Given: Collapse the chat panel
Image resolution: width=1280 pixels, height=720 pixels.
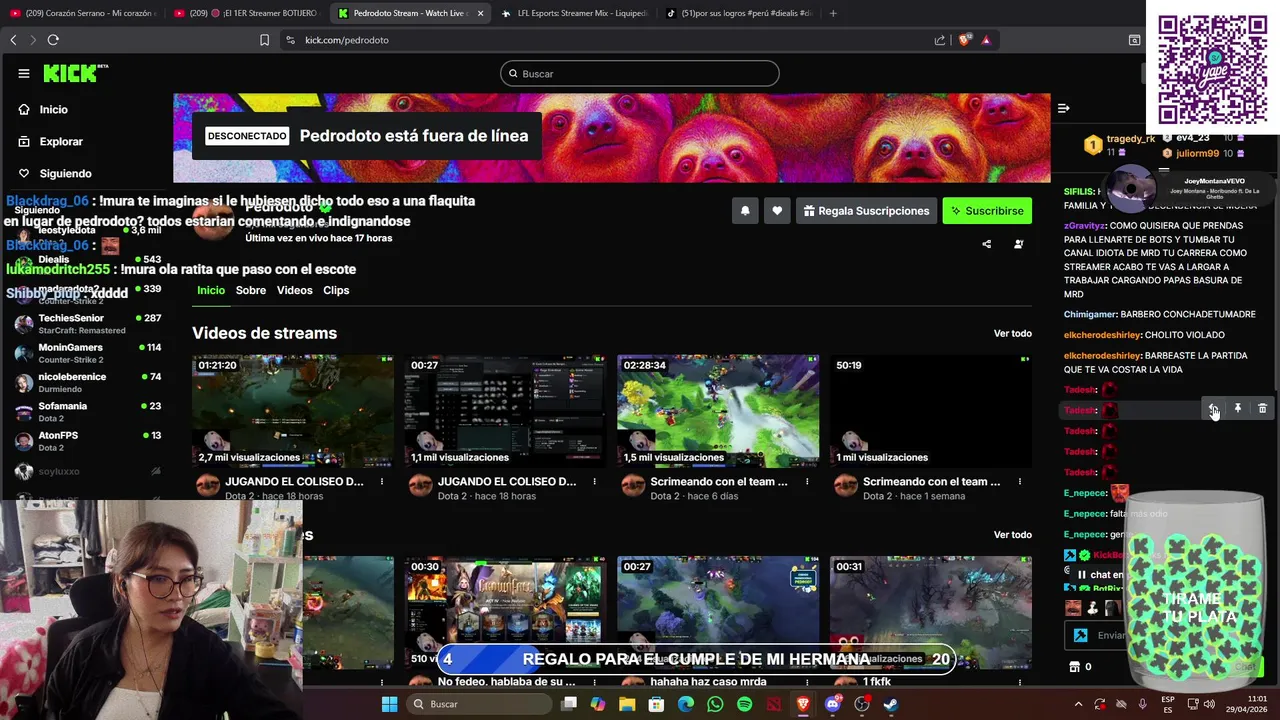Looking at the screenshot, I should (1064, 108).
